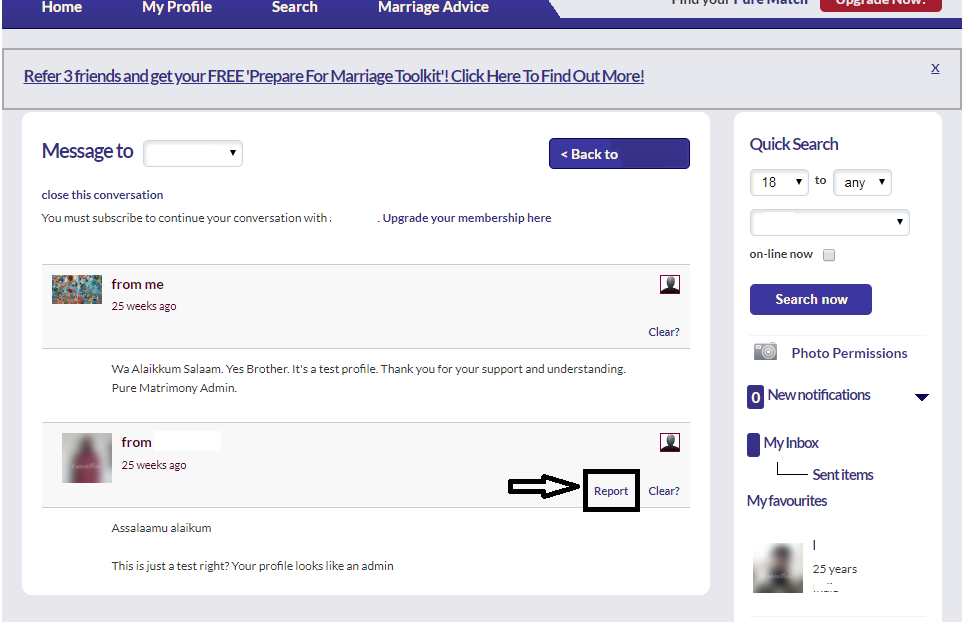The height and width of the screenshot is (622, 970).
Task: Click the notifications count badge
Action: click(x=755, y=397)
